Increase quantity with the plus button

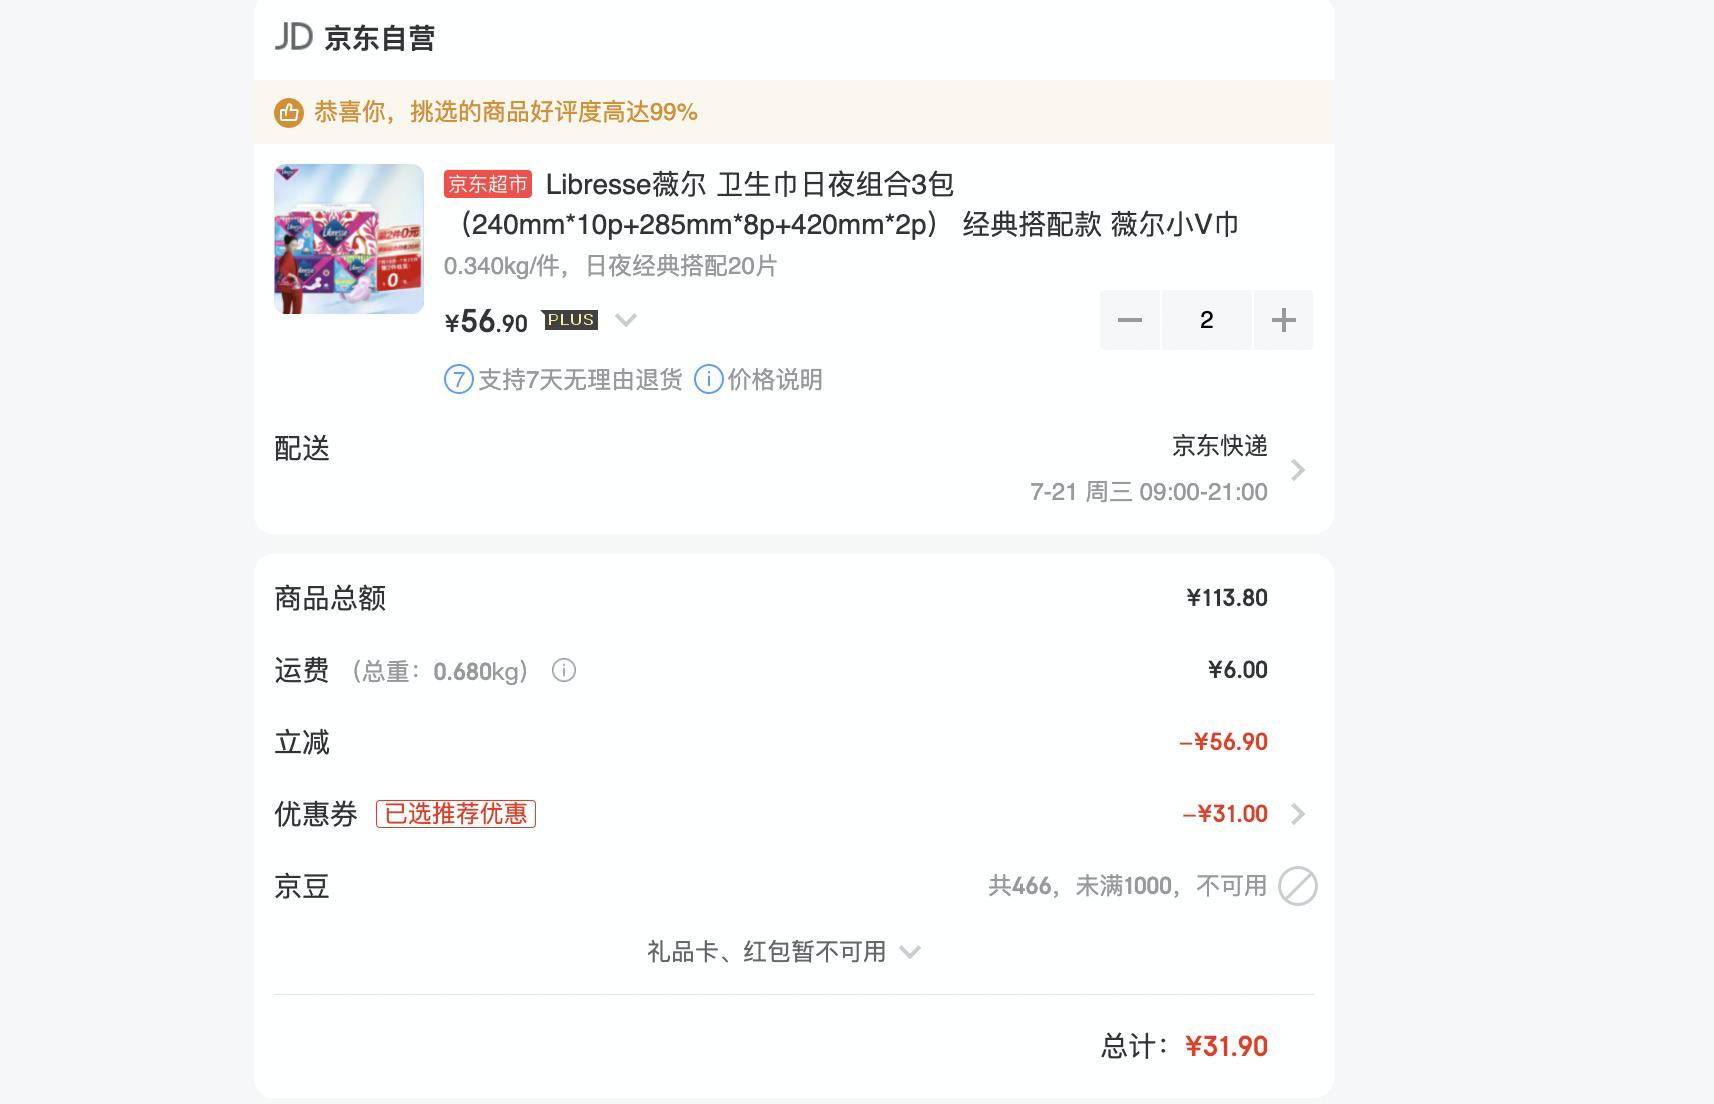1283,320
